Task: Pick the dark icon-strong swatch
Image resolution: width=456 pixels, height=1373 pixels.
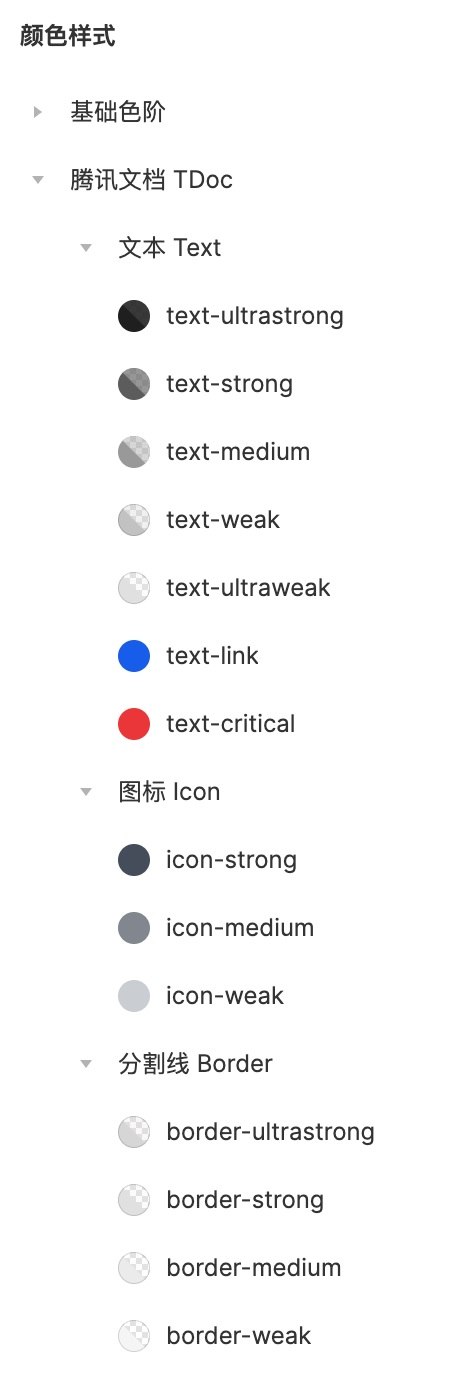Action: tap(134, 860)
